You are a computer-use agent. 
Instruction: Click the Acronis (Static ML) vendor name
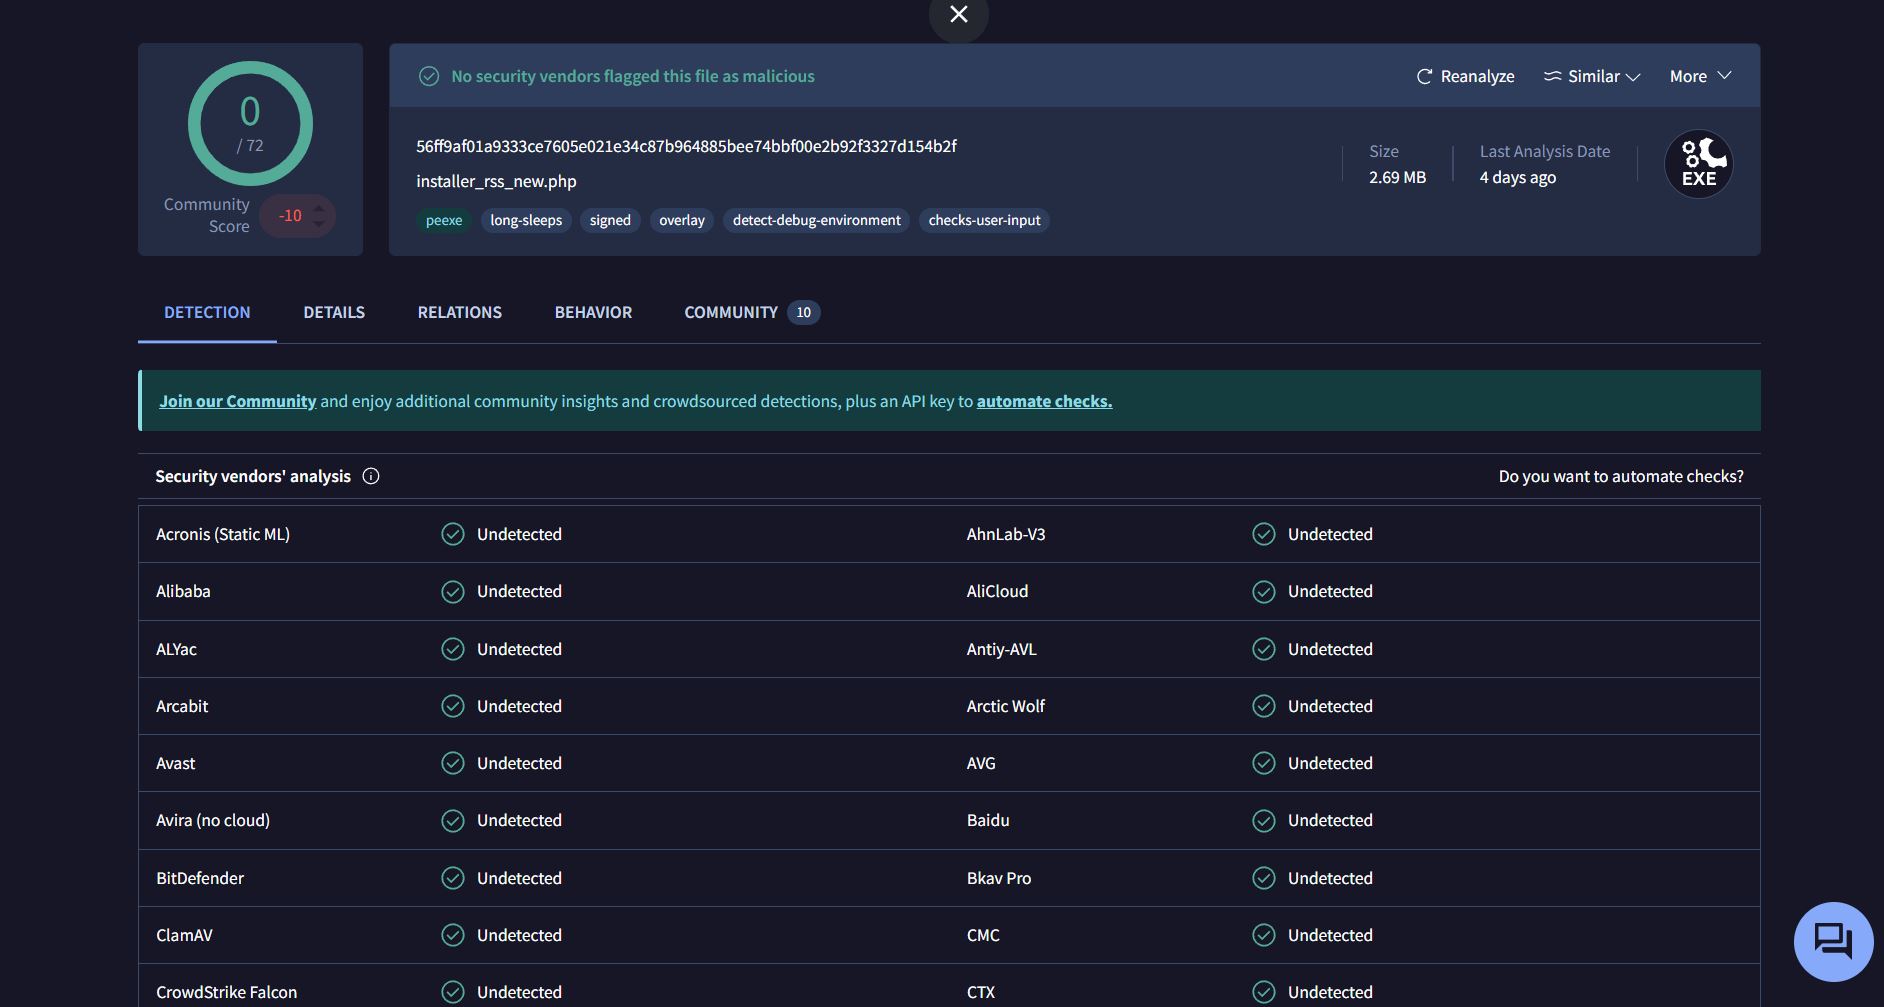222,534
